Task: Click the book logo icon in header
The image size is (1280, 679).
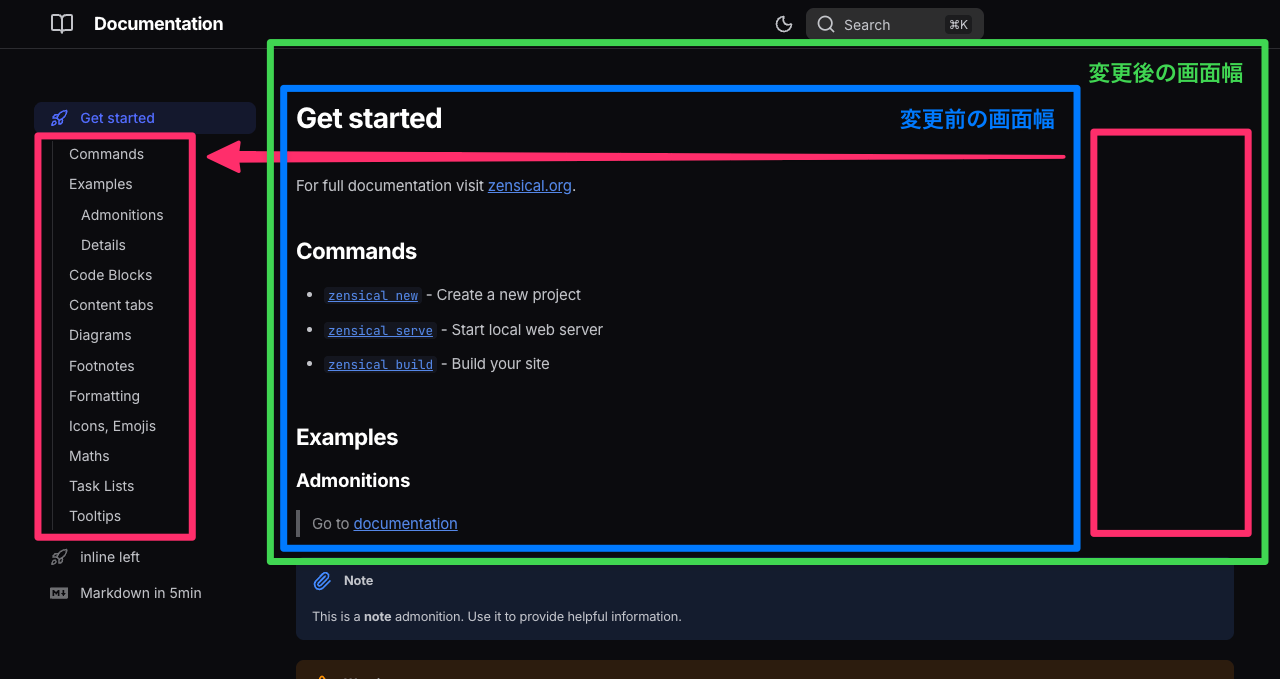Action: (x=62, y=24)
